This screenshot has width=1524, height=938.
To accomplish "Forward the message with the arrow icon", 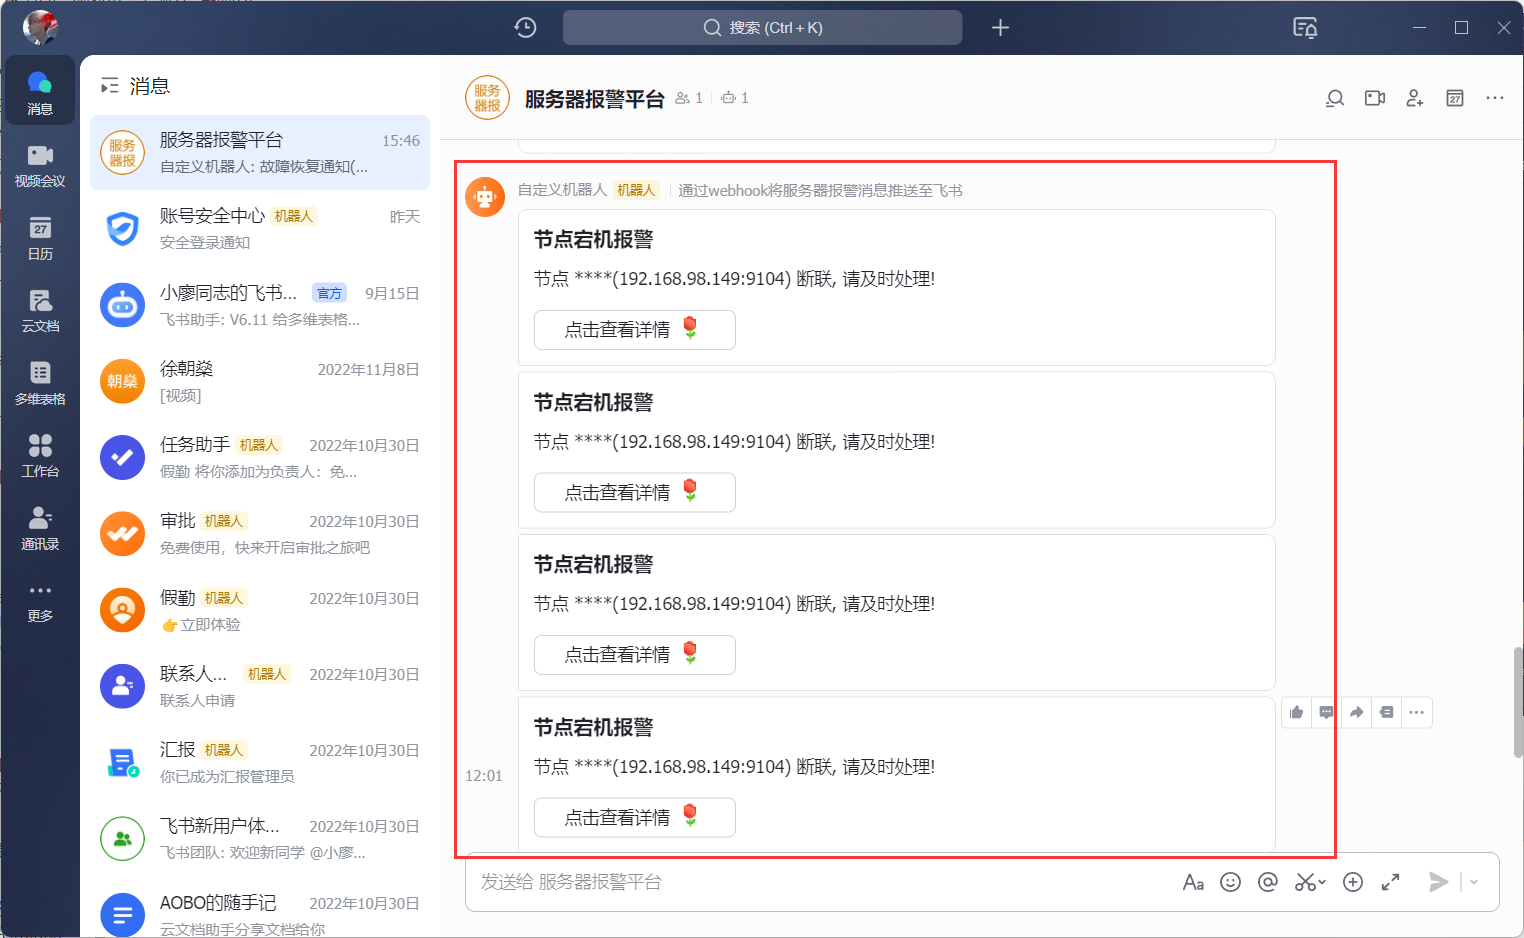I will 1357,712.
